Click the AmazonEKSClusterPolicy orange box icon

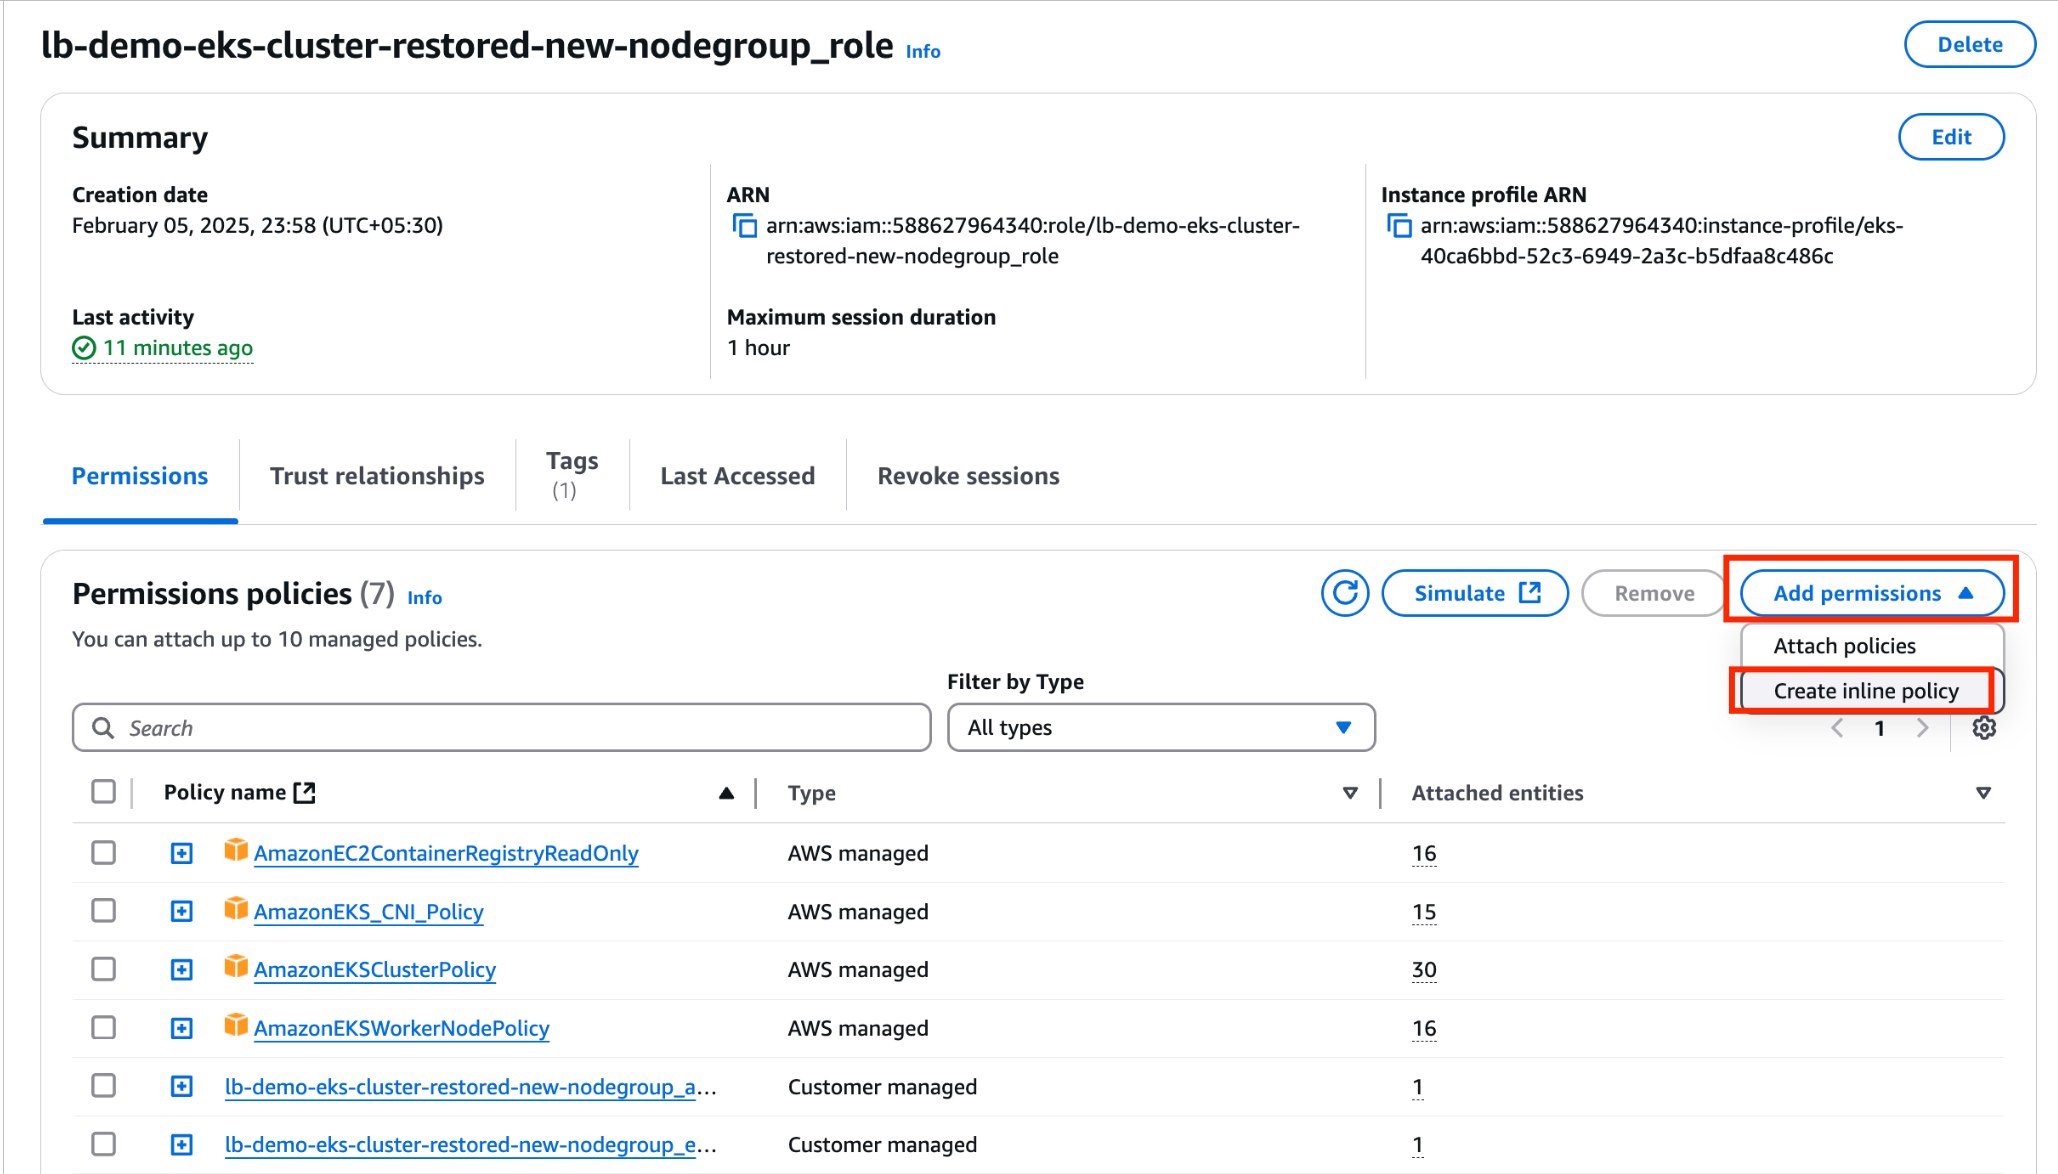tap(236, 967)
